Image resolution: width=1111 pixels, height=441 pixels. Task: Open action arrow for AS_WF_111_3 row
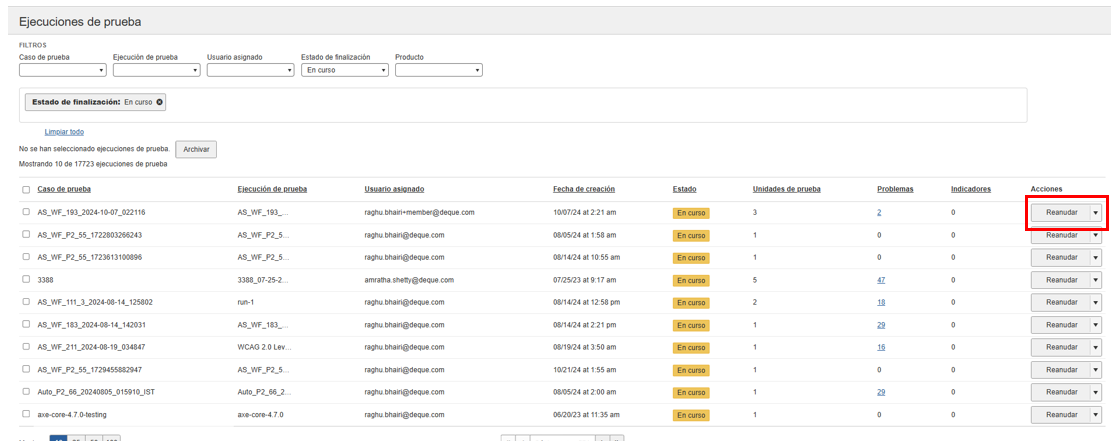coord(1095,302)
